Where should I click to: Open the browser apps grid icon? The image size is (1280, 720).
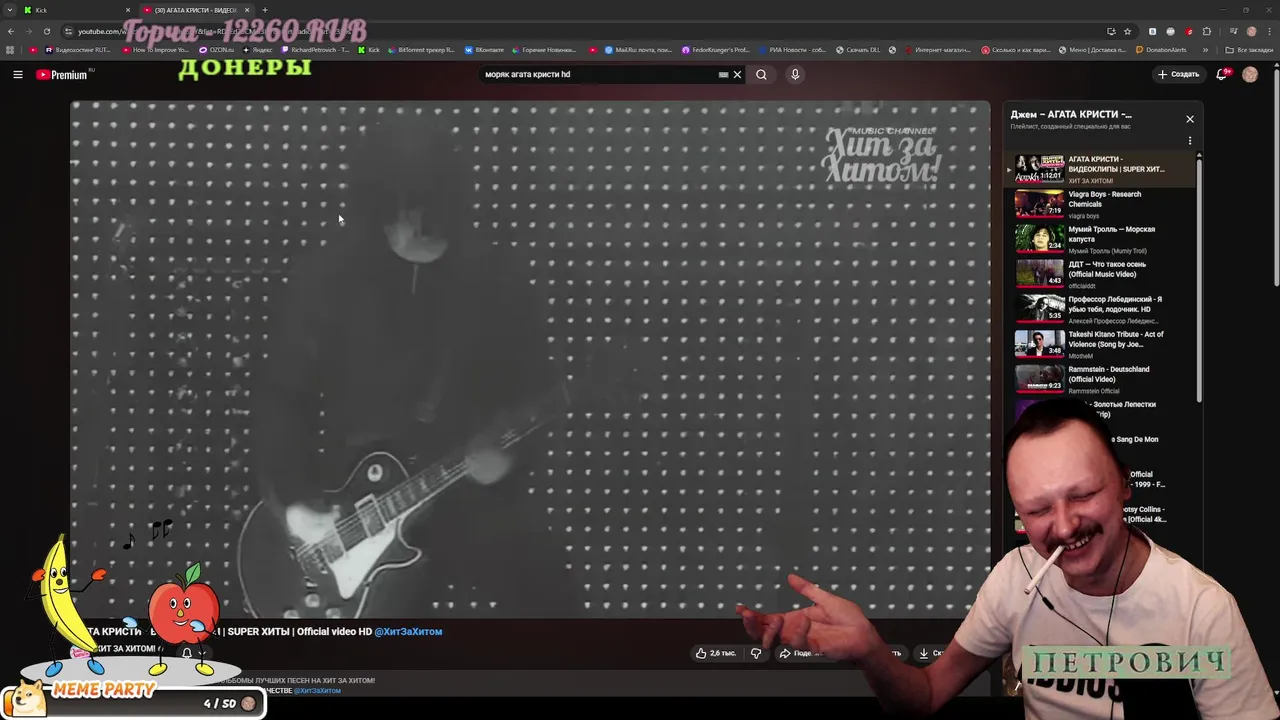10,50
